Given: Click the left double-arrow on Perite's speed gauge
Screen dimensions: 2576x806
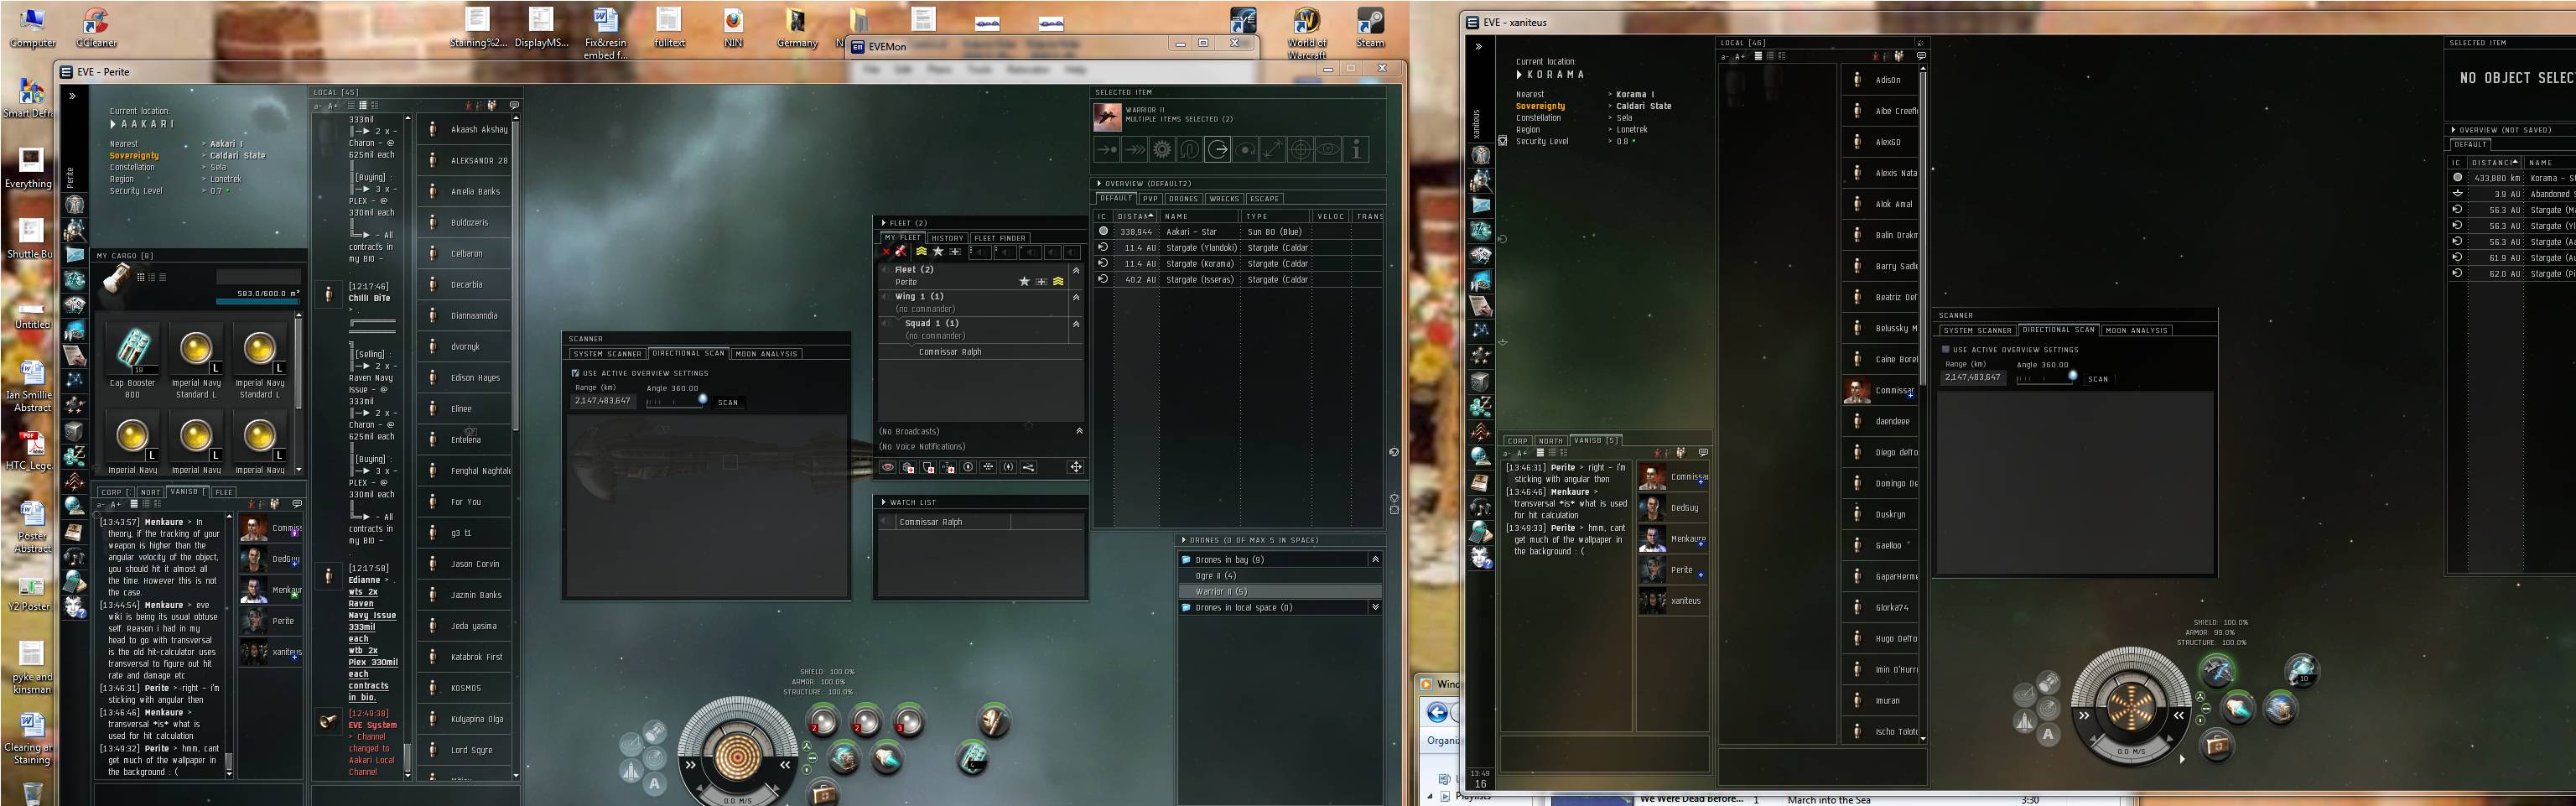Looking at the screenshot, I should 690,765.
